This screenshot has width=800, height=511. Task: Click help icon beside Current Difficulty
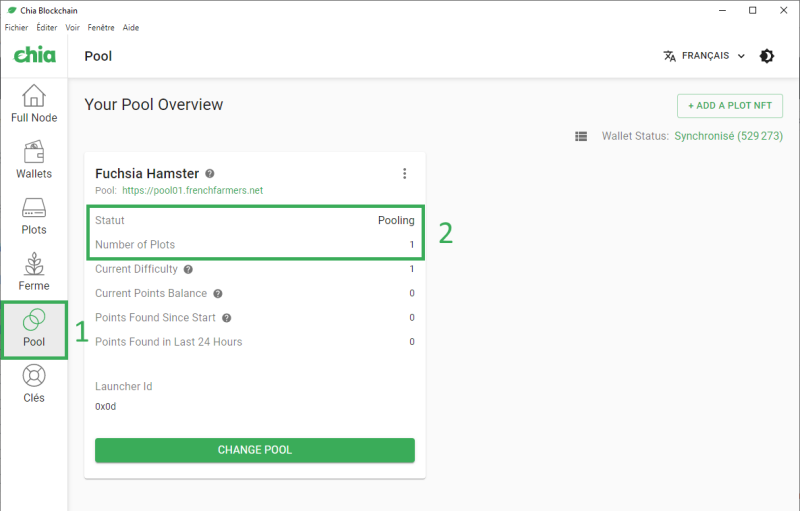pyautogui.click(x=188, y=269)
